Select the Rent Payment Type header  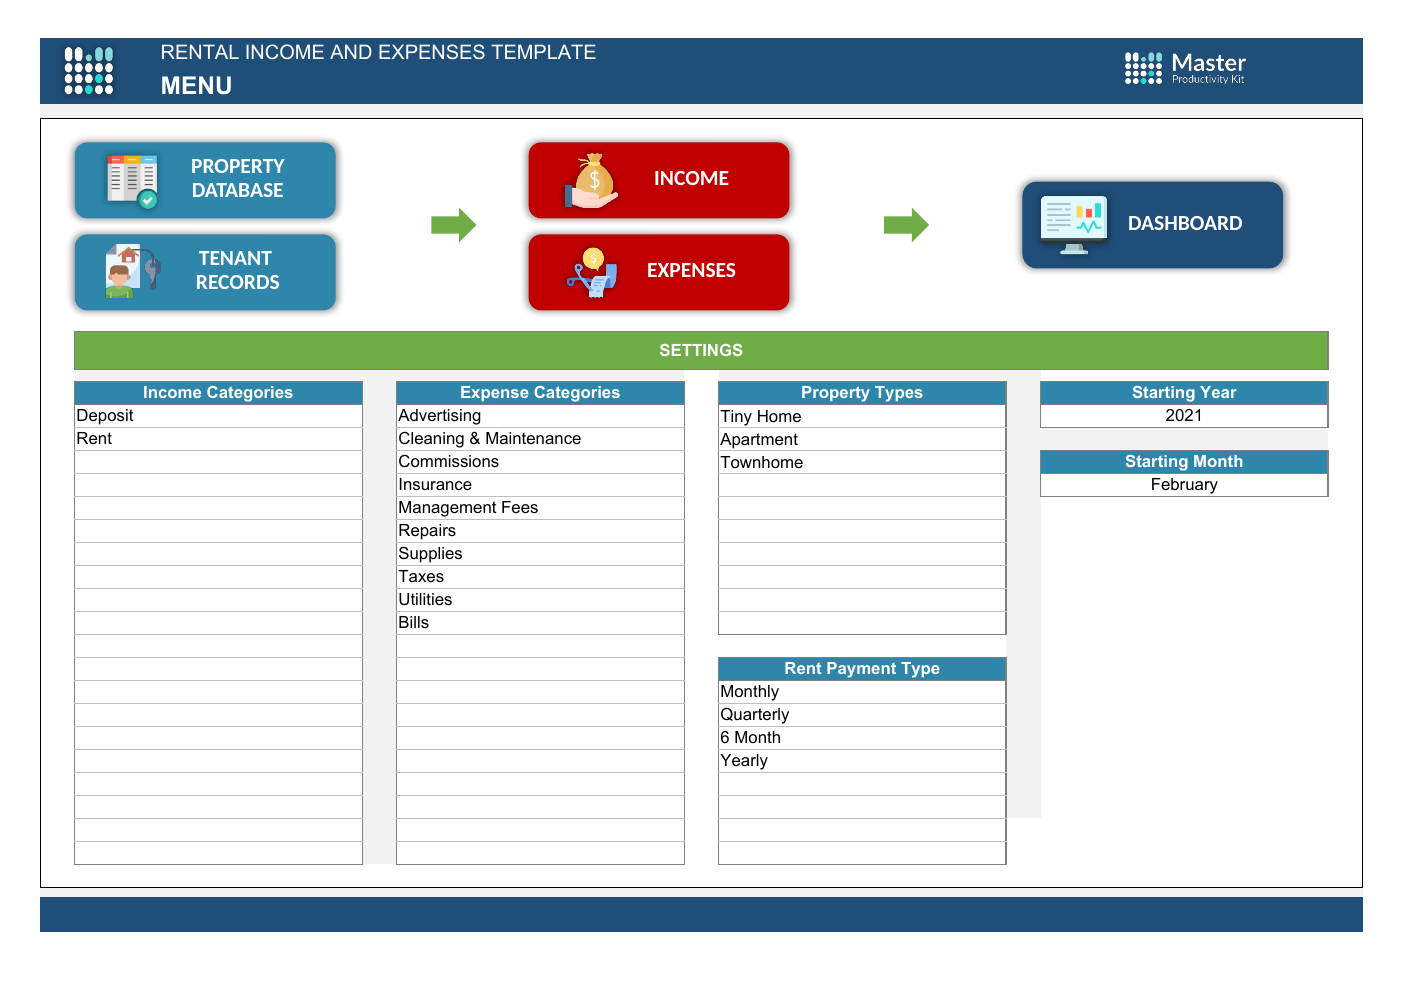click(862, 669)
